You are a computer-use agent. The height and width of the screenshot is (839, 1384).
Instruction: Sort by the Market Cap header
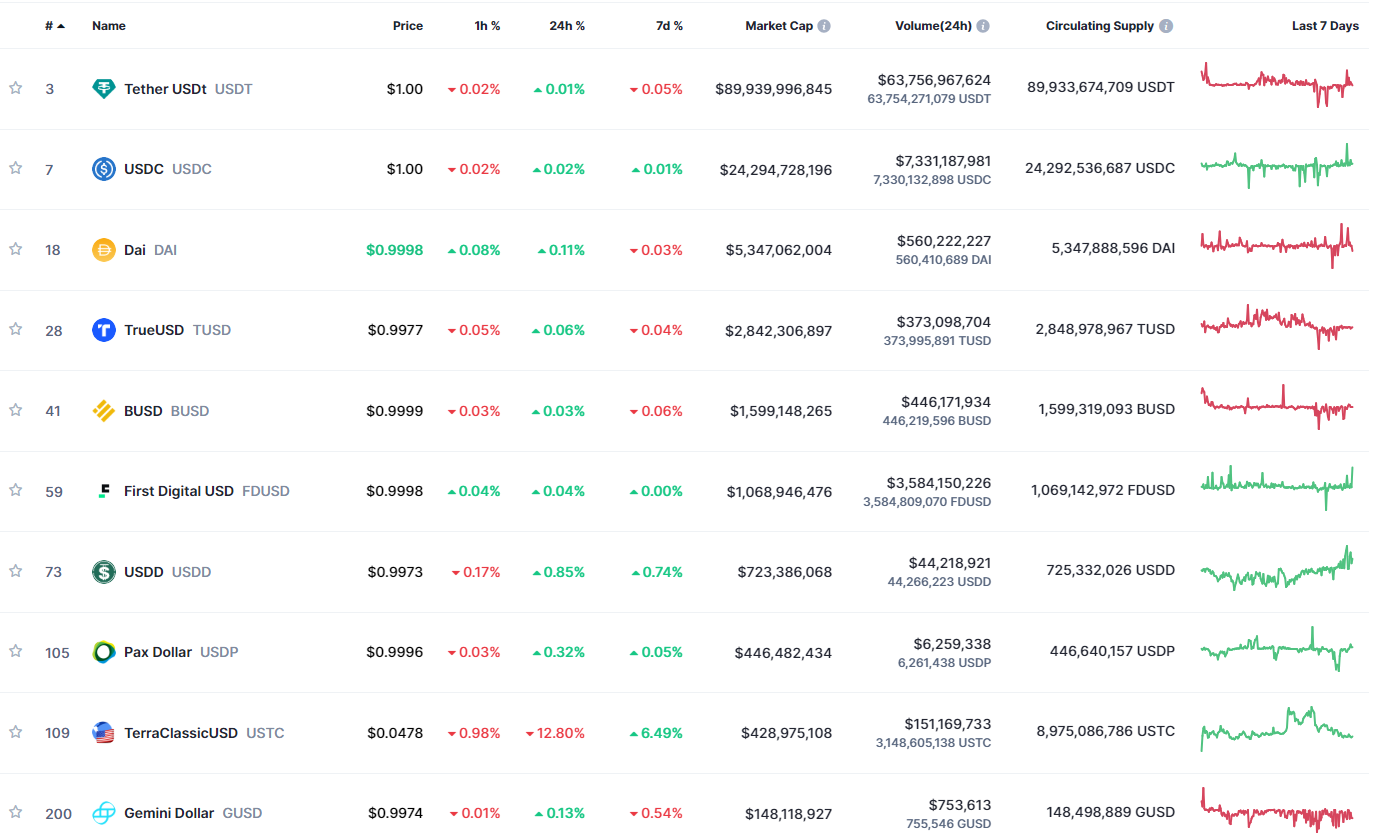[x=779, y=26]
